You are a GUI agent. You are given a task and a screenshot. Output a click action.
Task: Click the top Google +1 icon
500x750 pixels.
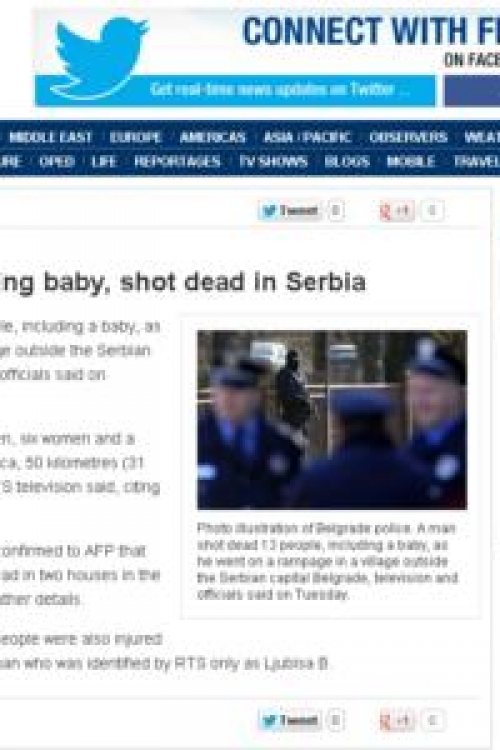[x=395, y=210]
